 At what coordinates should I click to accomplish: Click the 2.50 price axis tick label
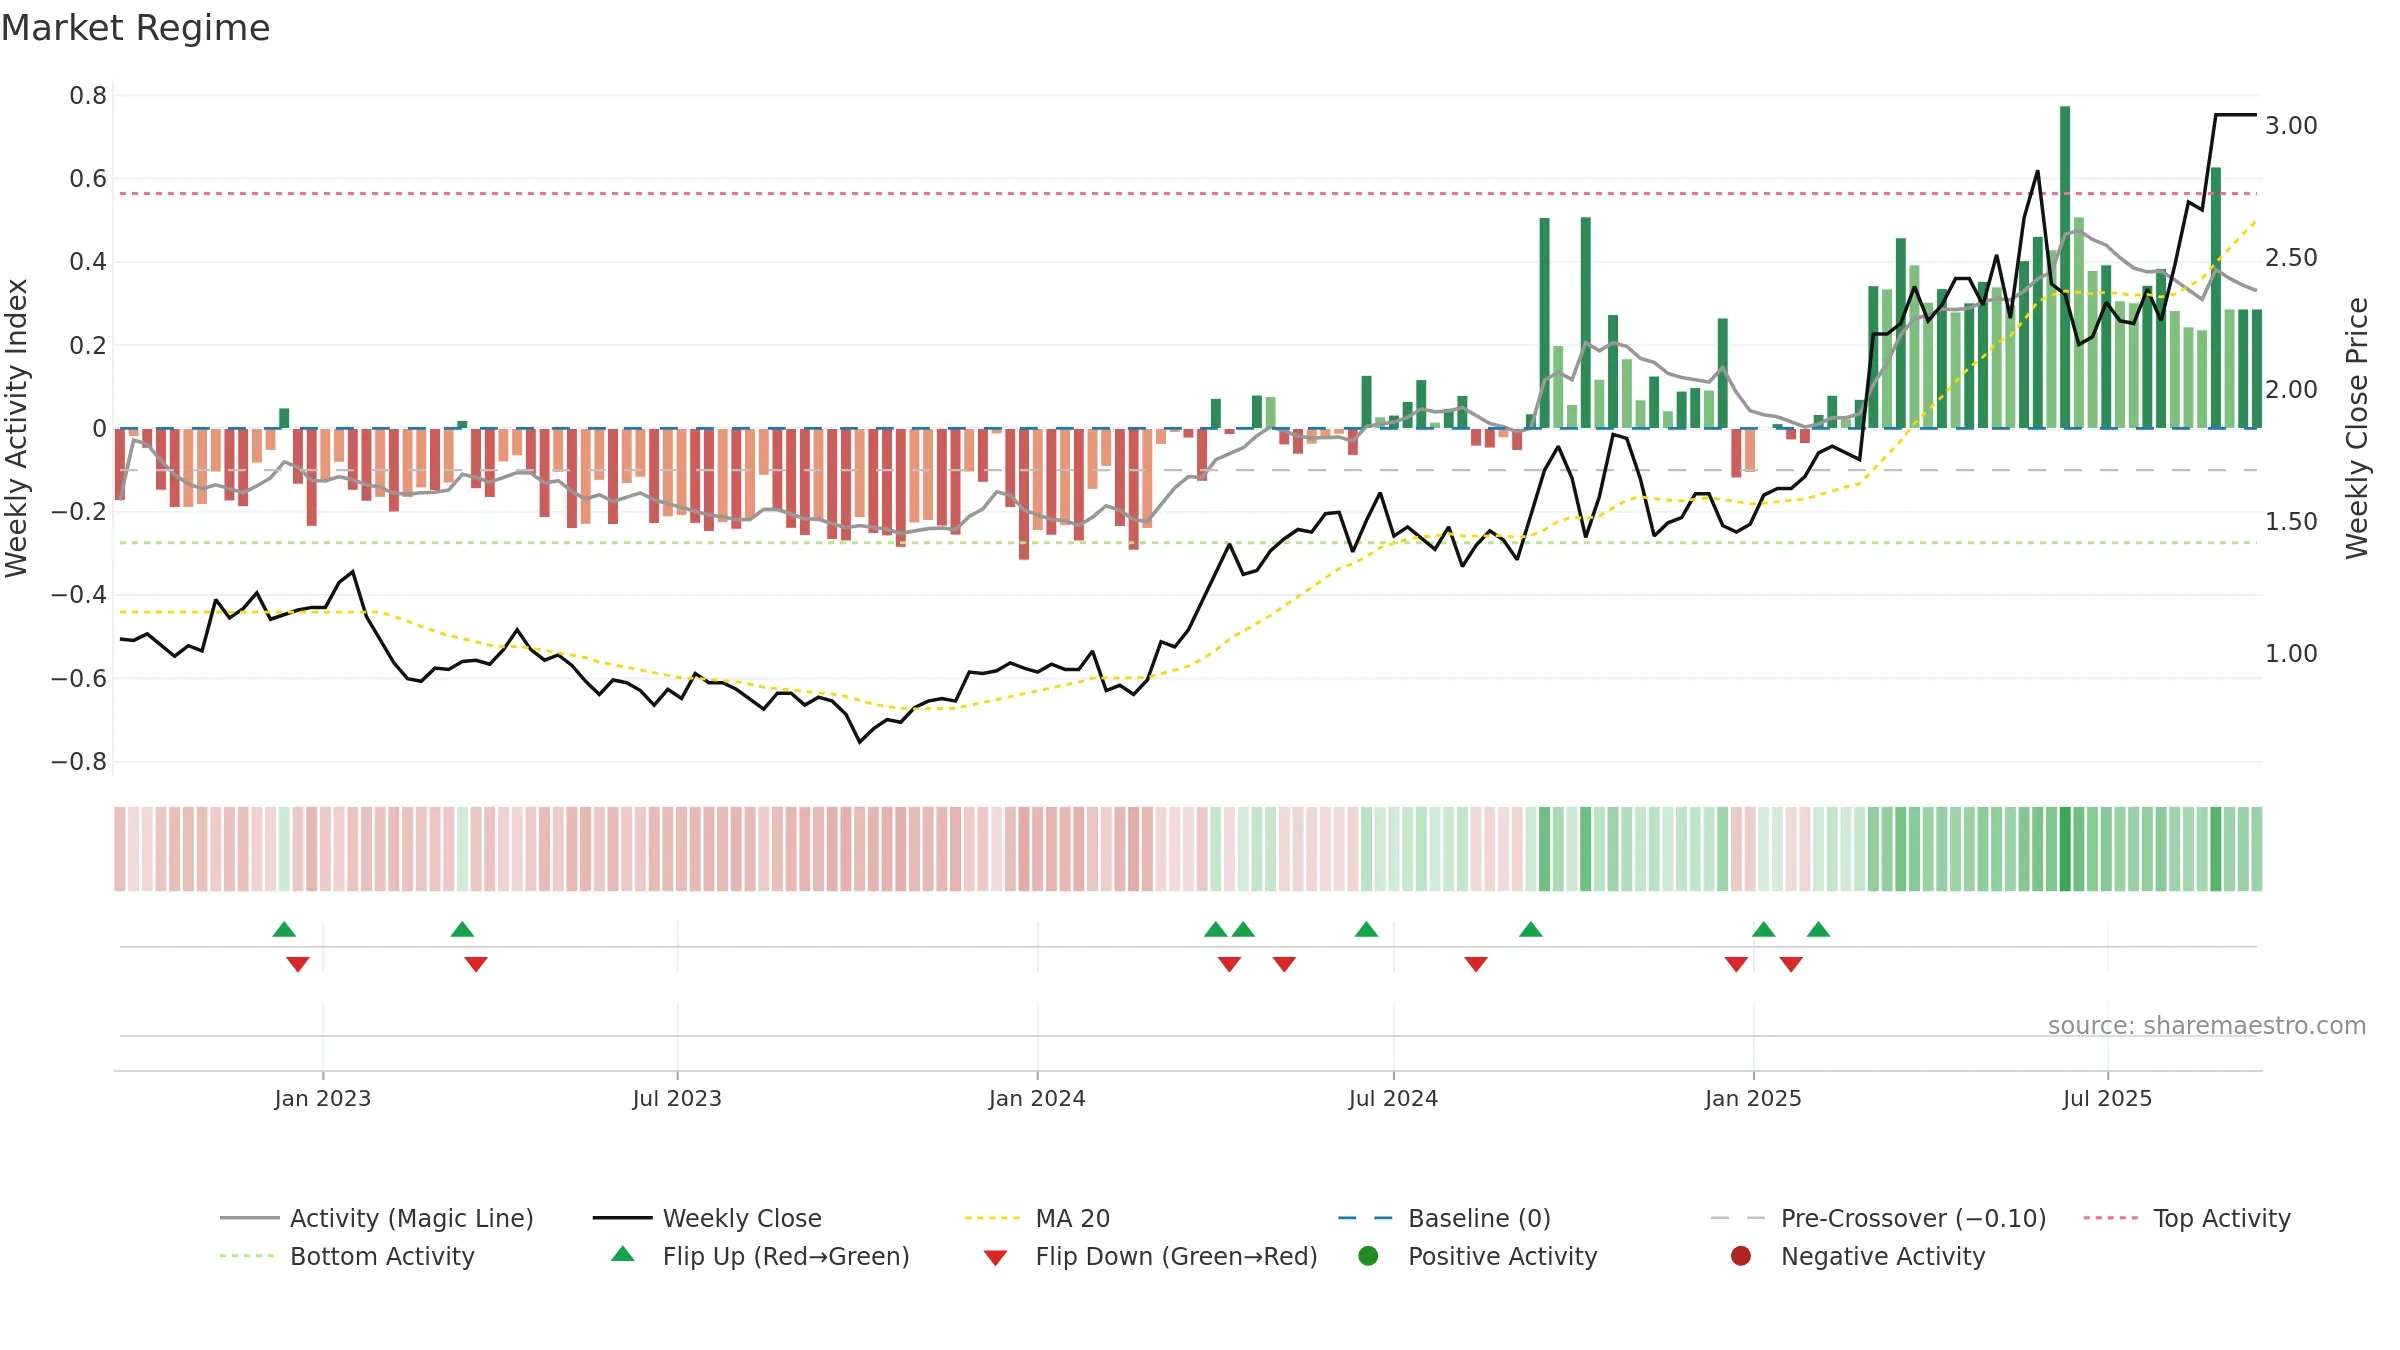(x=2291, y=258)
